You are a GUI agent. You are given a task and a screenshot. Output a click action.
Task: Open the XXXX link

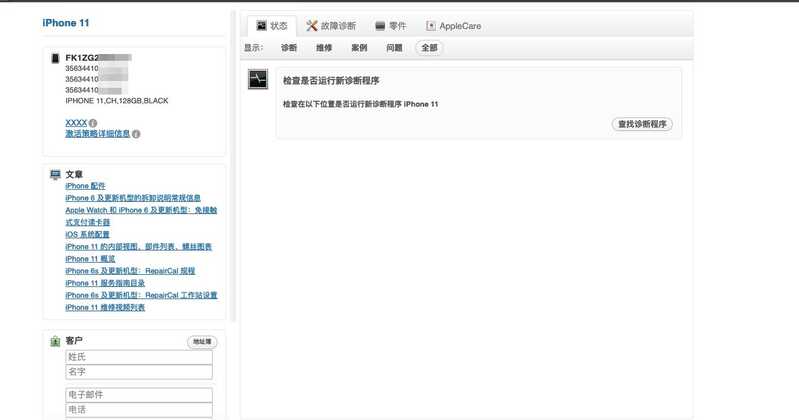(x=76, y=123)
